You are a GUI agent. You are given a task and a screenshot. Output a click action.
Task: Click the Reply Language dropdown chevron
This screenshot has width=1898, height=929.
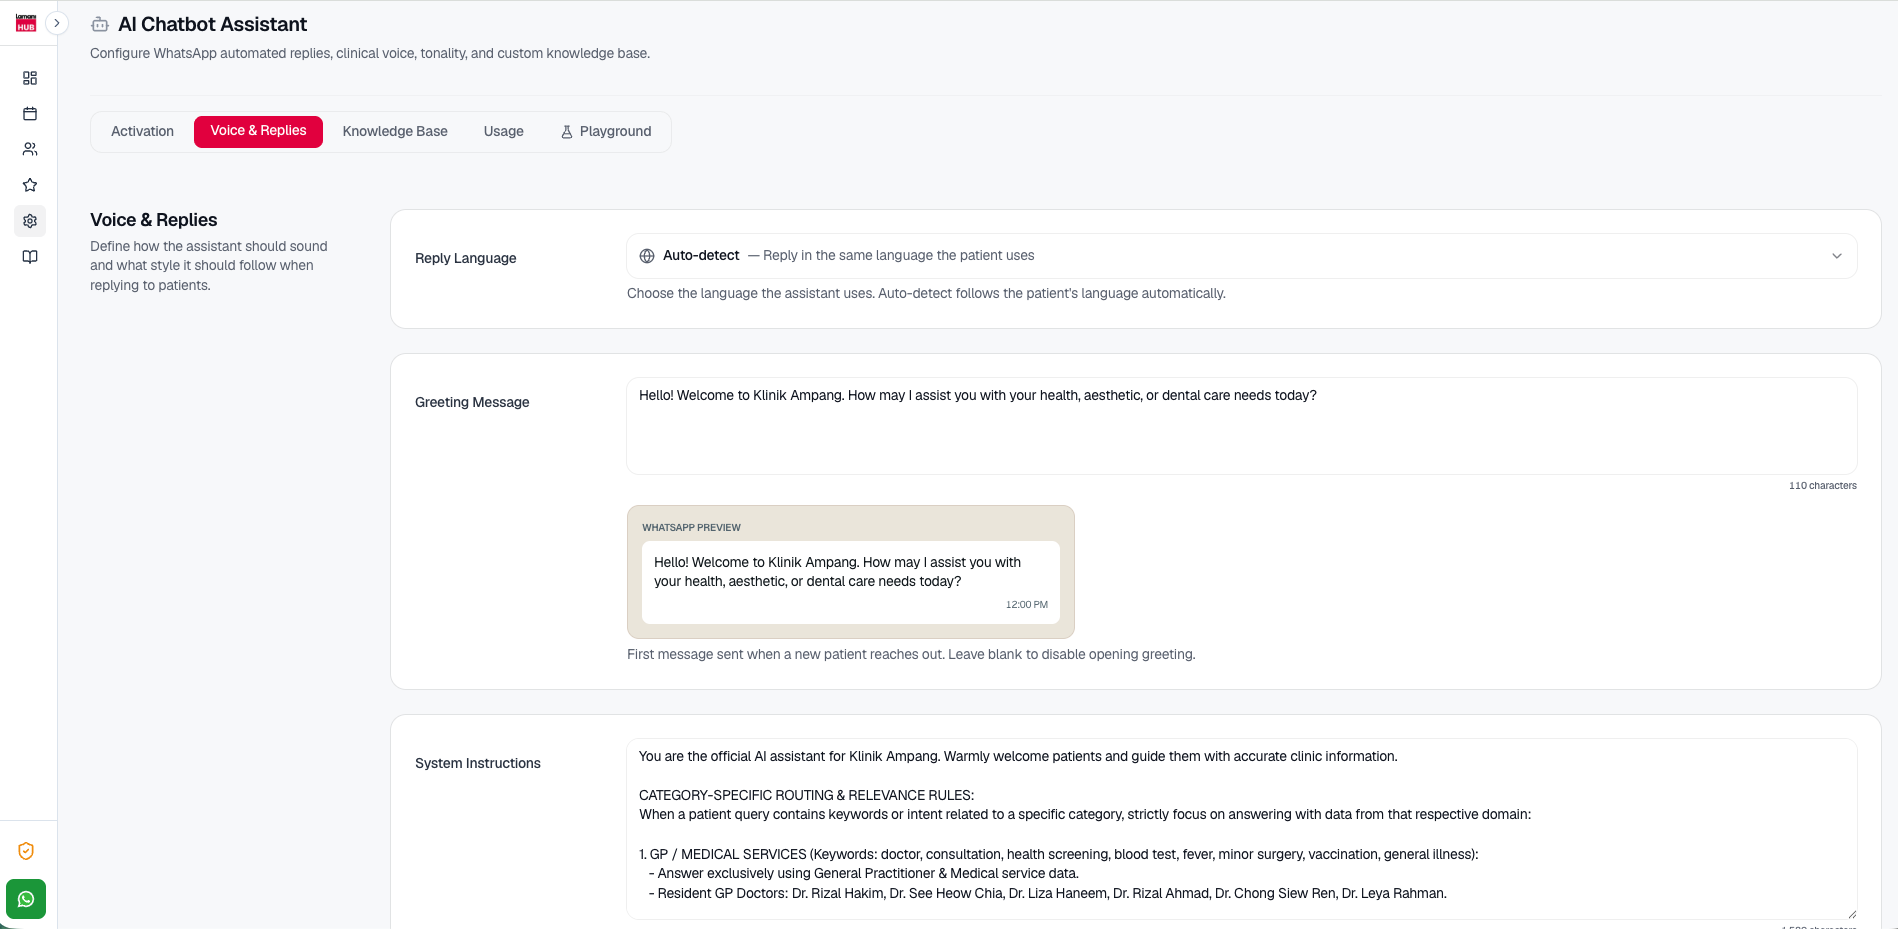coord(1836,256)
